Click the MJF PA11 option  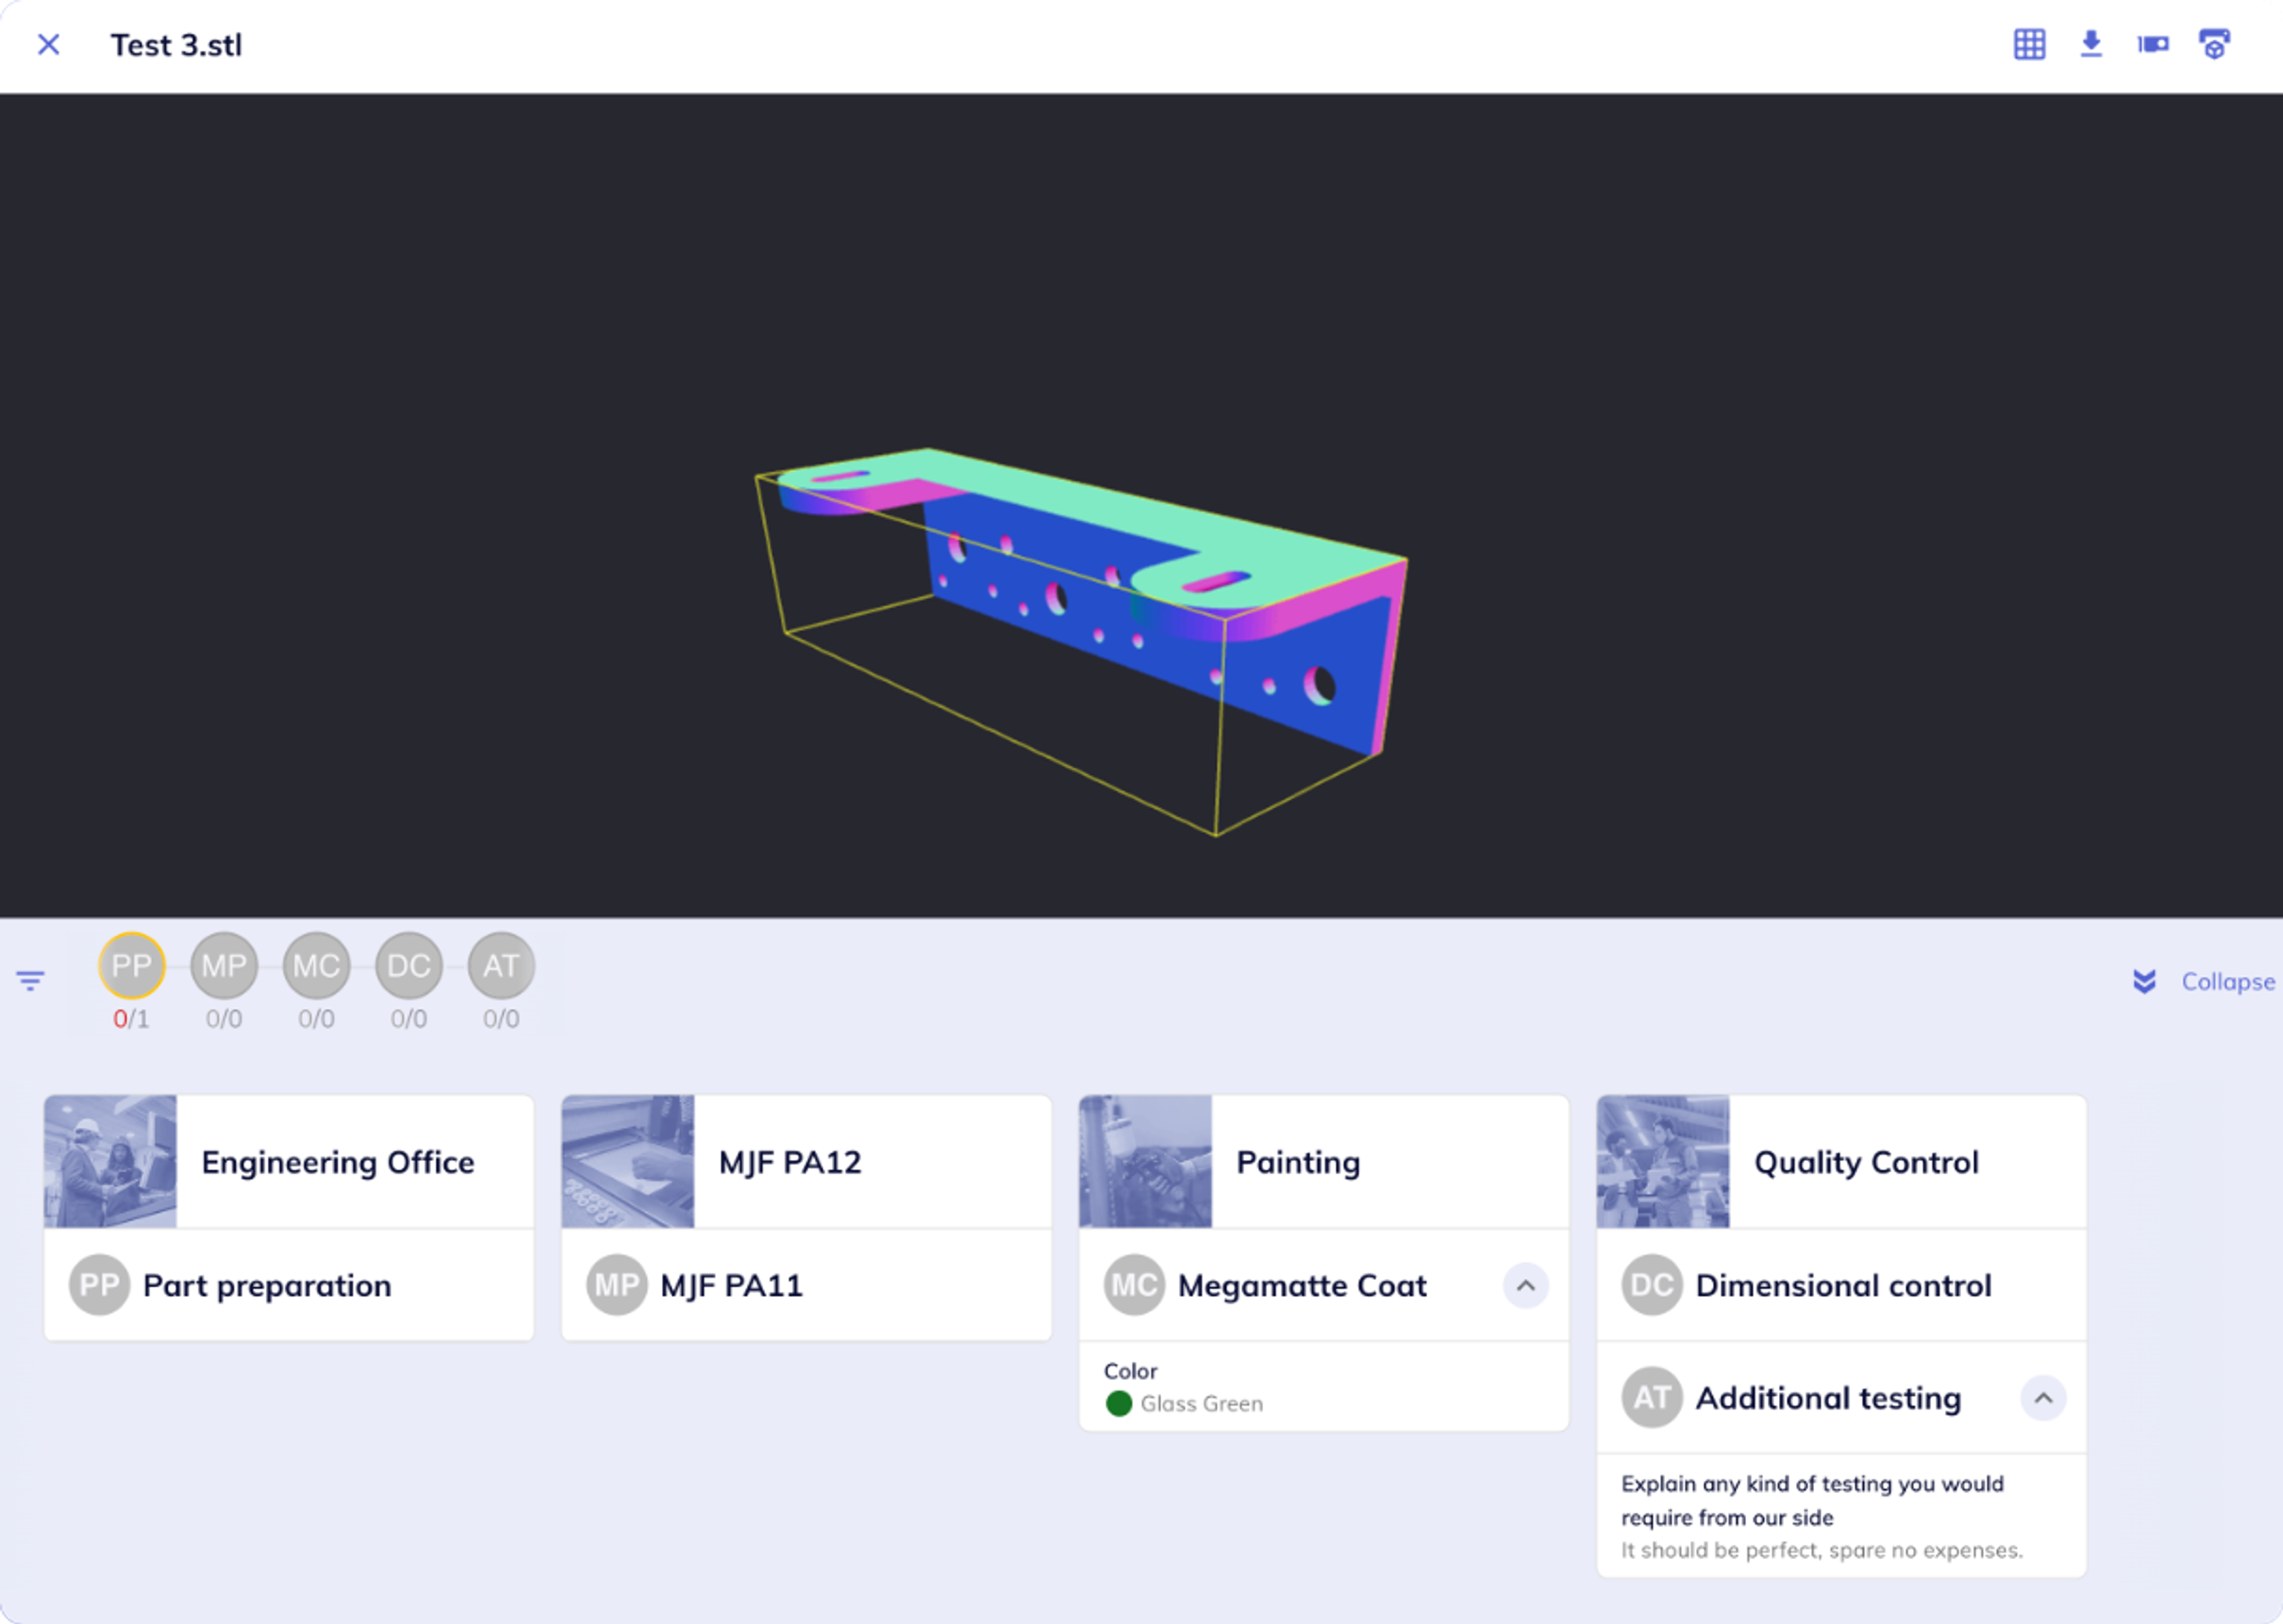[x=731, y=1286]
